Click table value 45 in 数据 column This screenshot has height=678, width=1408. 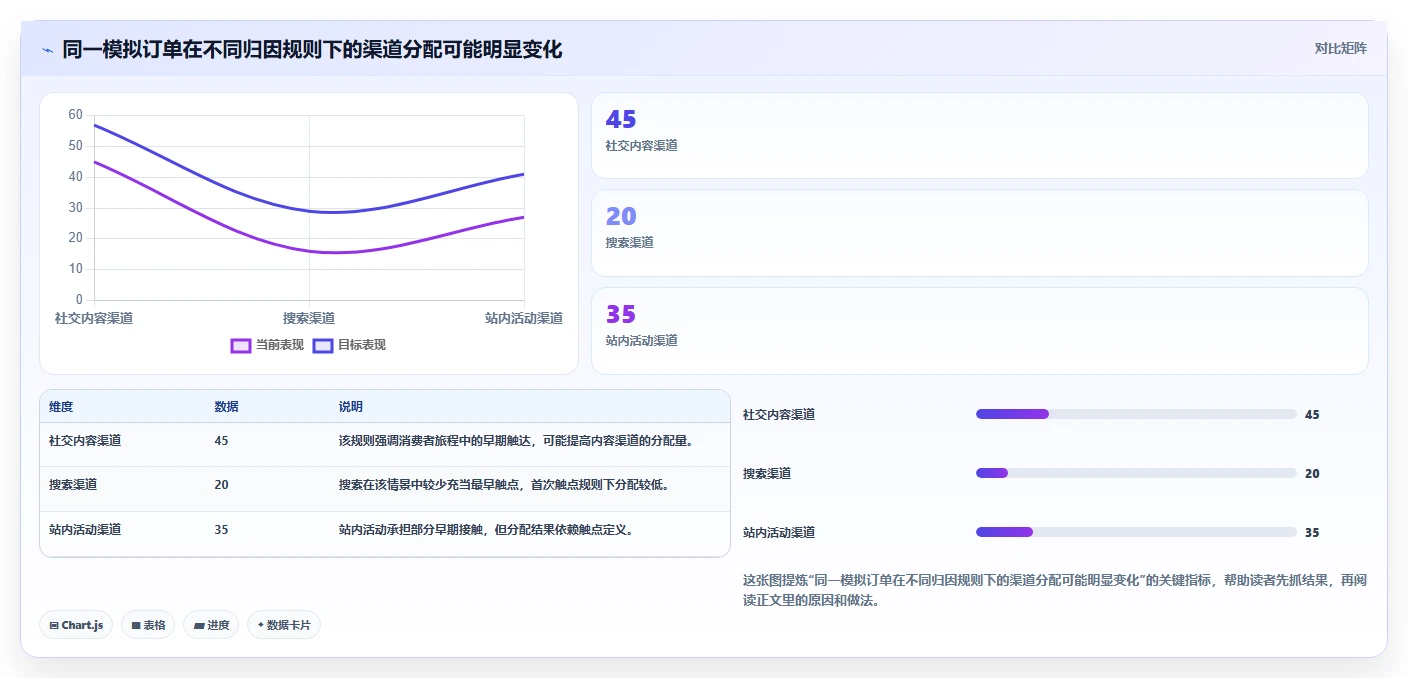click(221, 440)
